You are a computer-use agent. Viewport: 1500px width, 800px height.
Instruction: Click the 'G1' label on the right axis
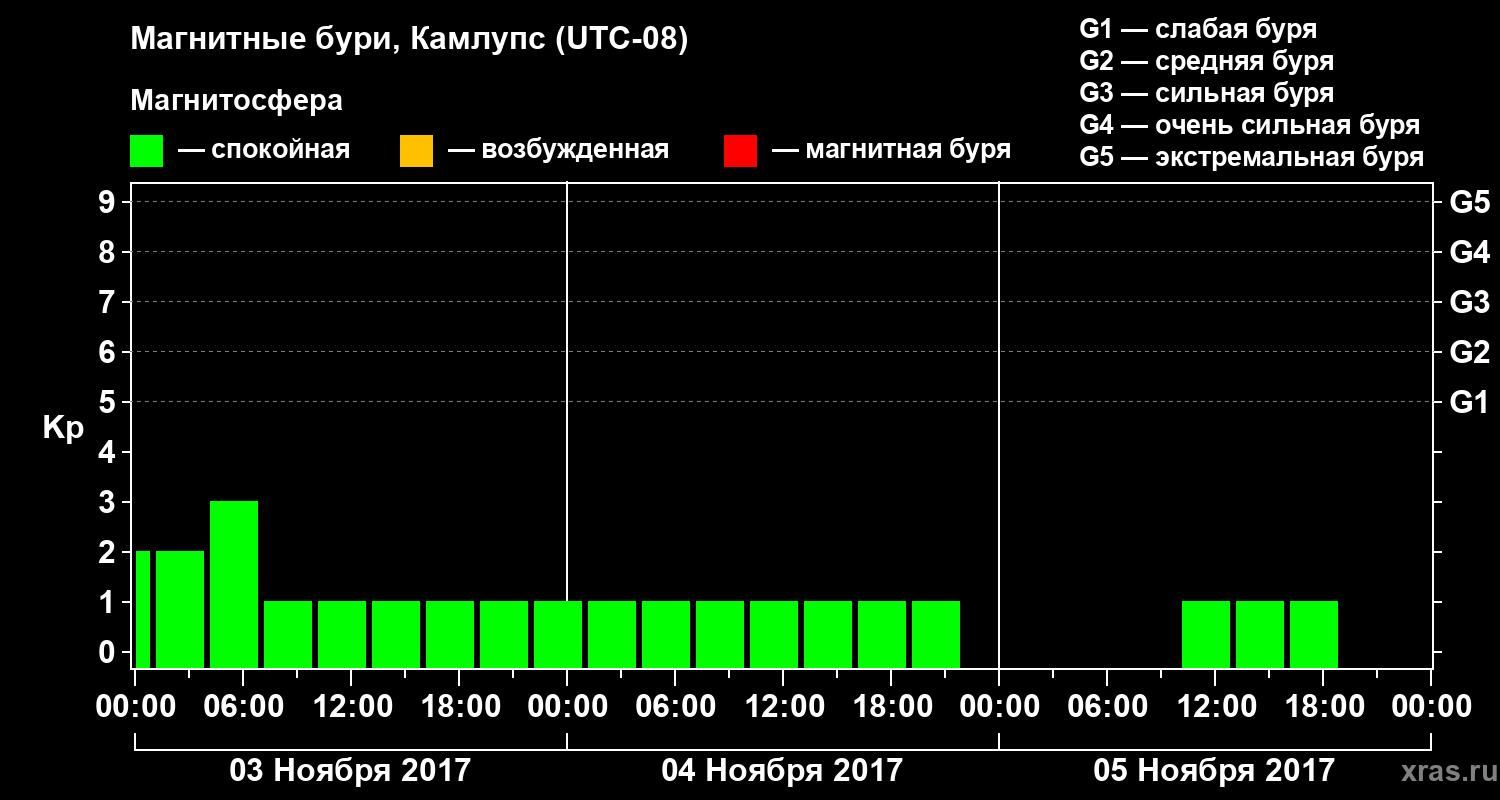[x=1470, y=402]
